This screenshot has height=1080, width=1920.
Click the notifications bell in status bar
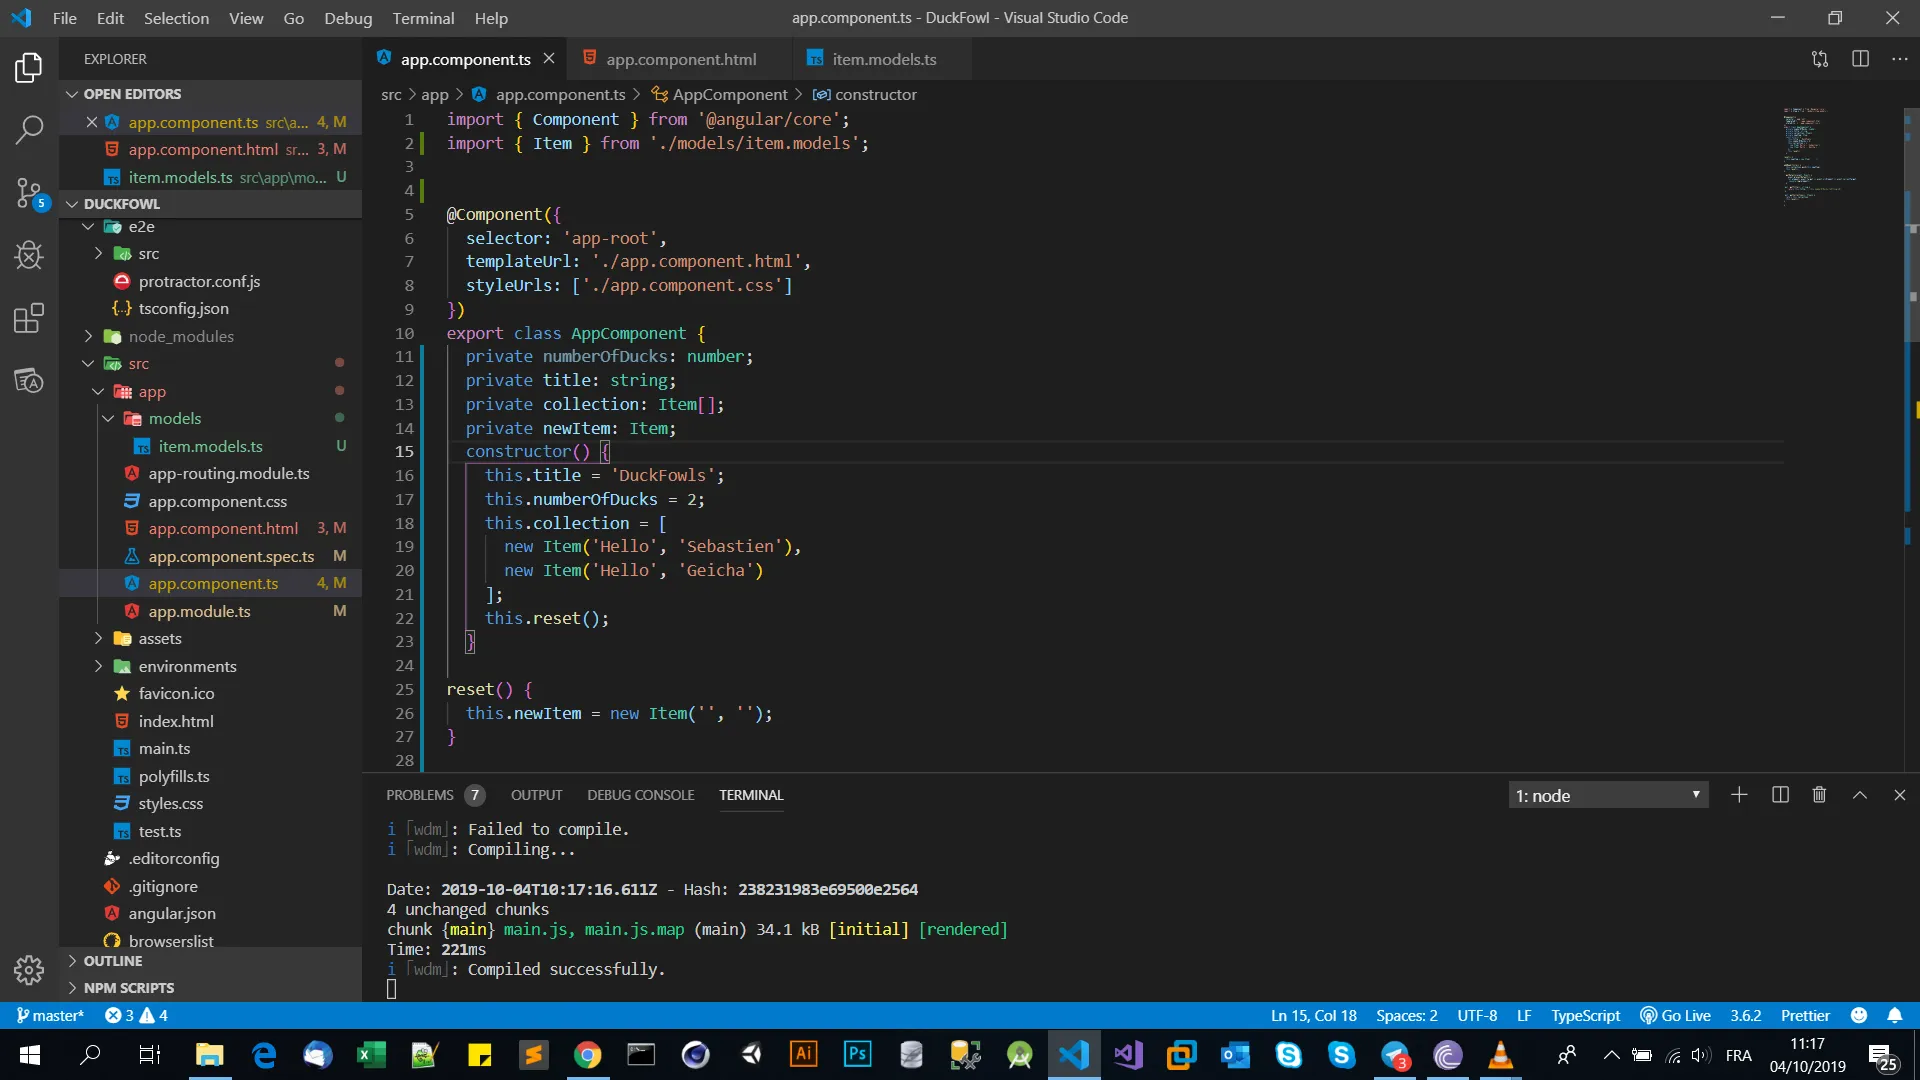click(x=1894, y=1015)
